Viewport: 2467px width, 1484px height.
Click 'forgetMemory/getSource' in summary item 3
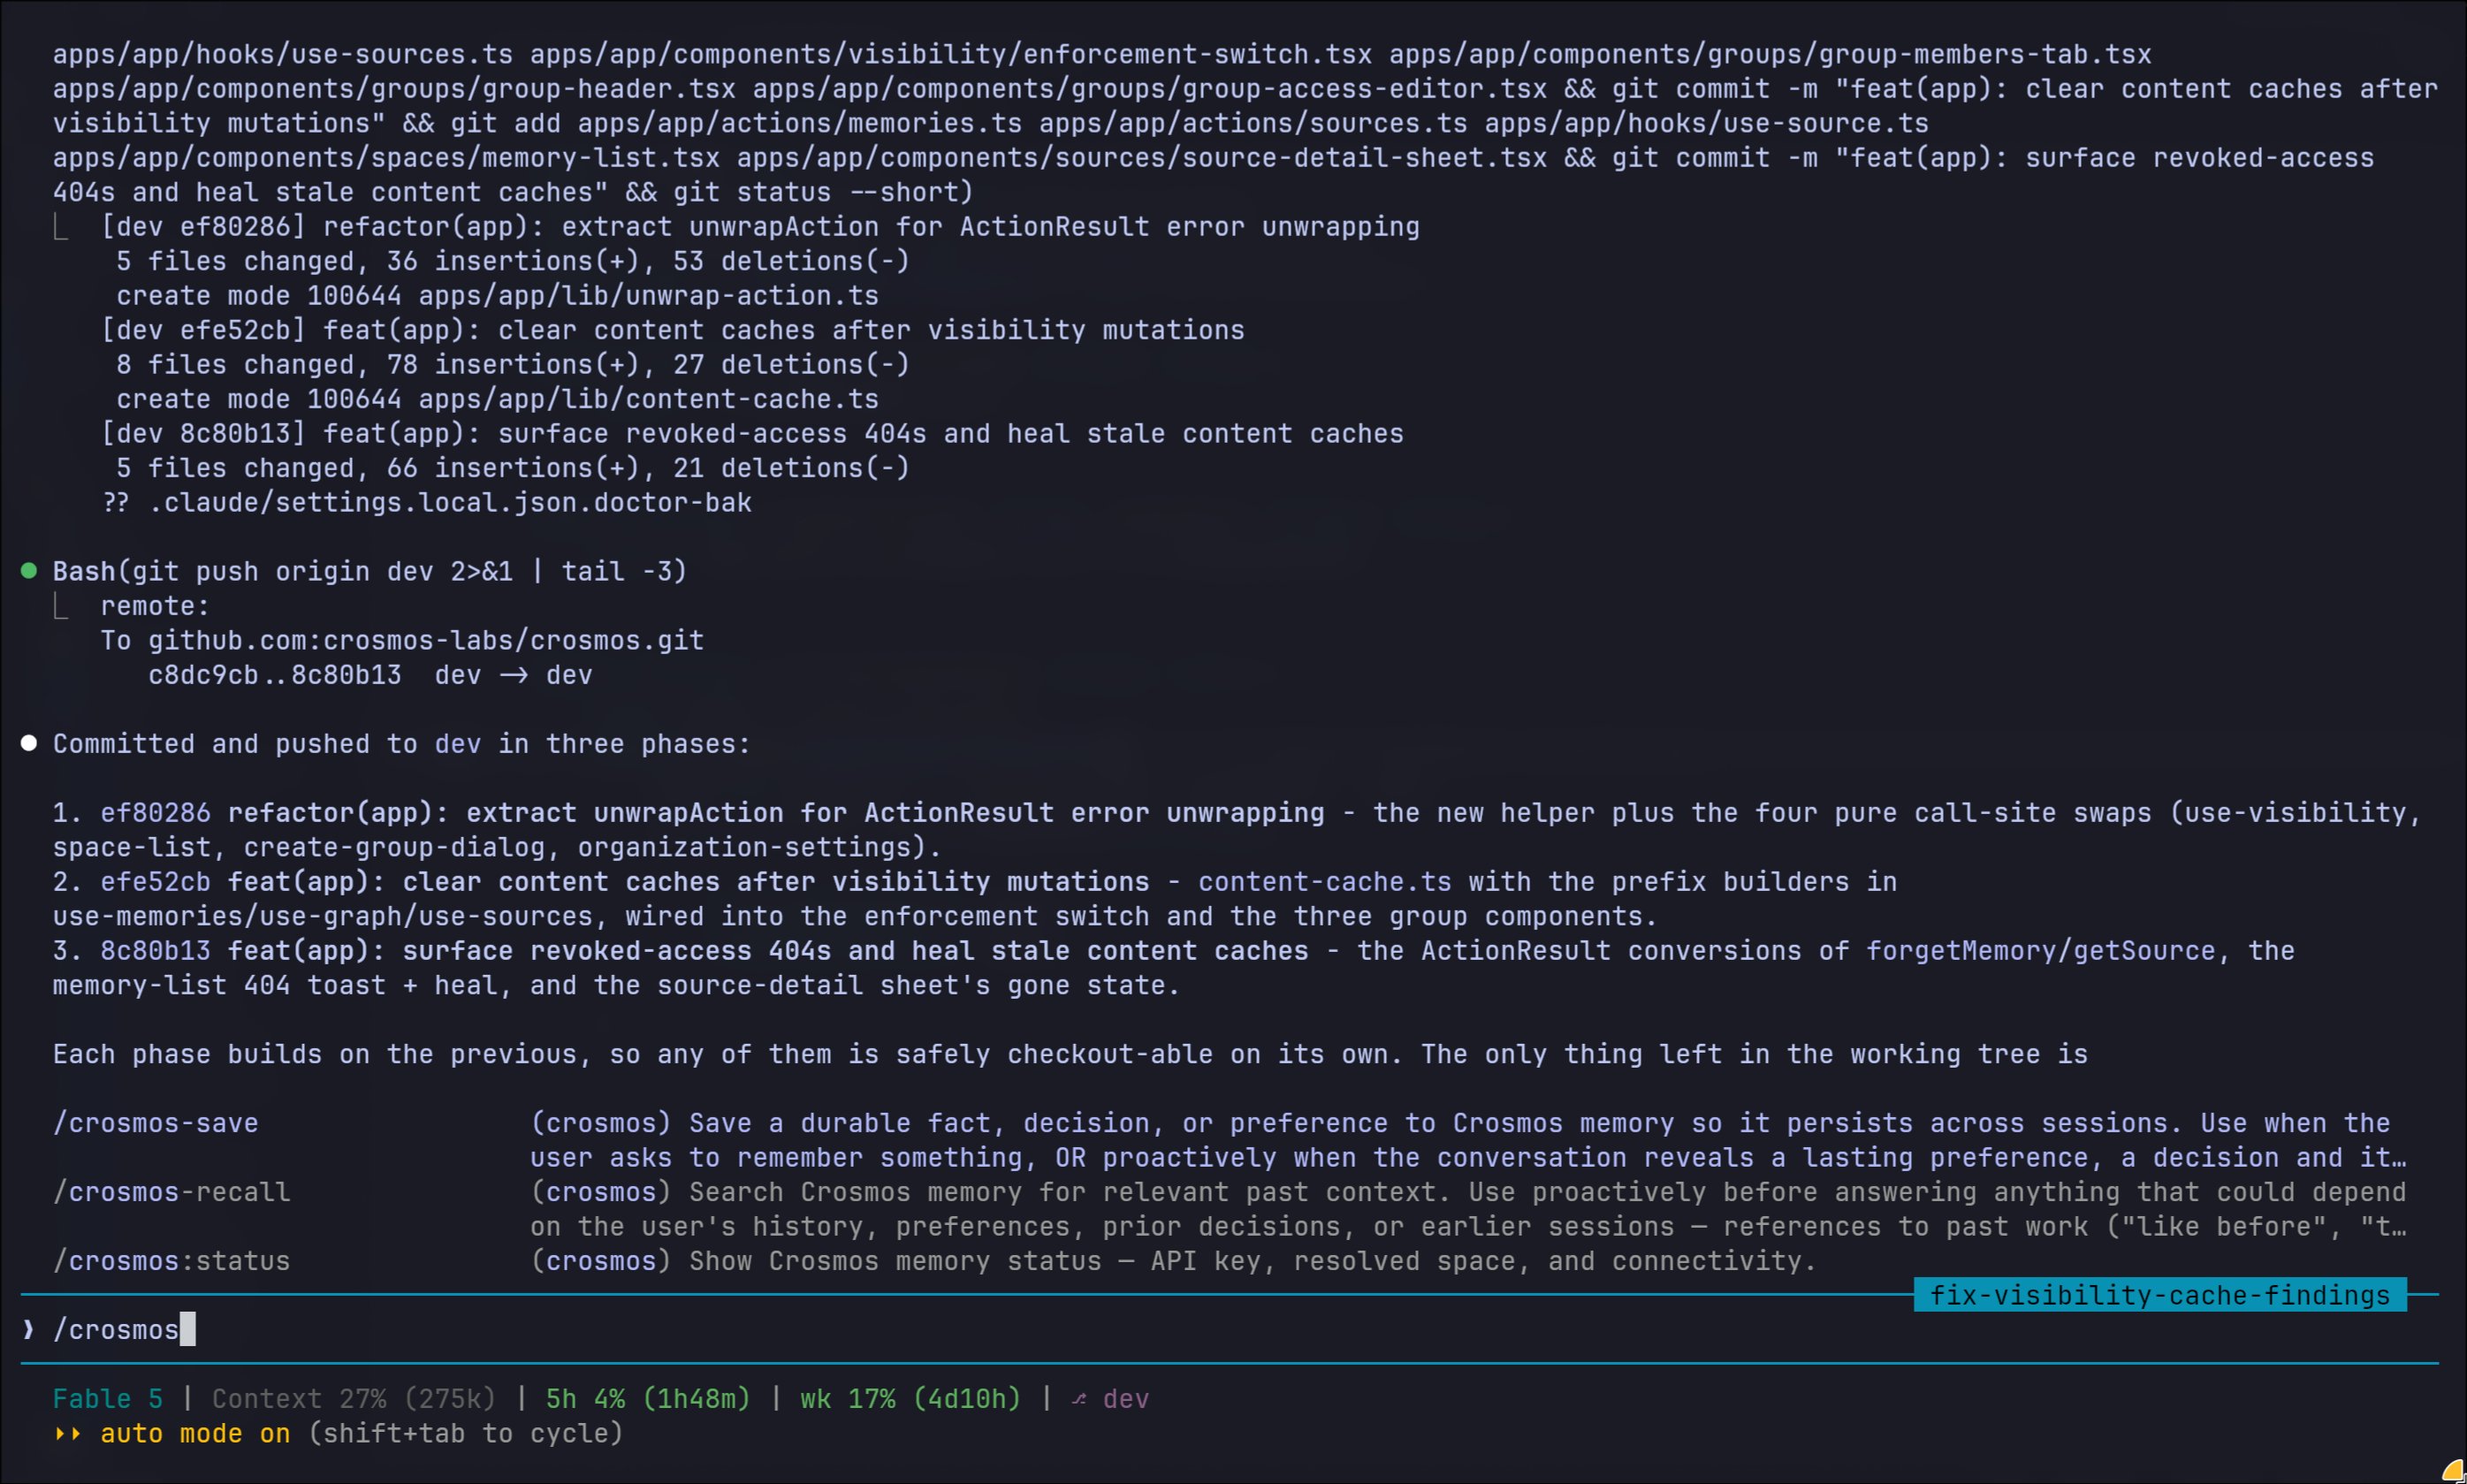point(2041,951)
